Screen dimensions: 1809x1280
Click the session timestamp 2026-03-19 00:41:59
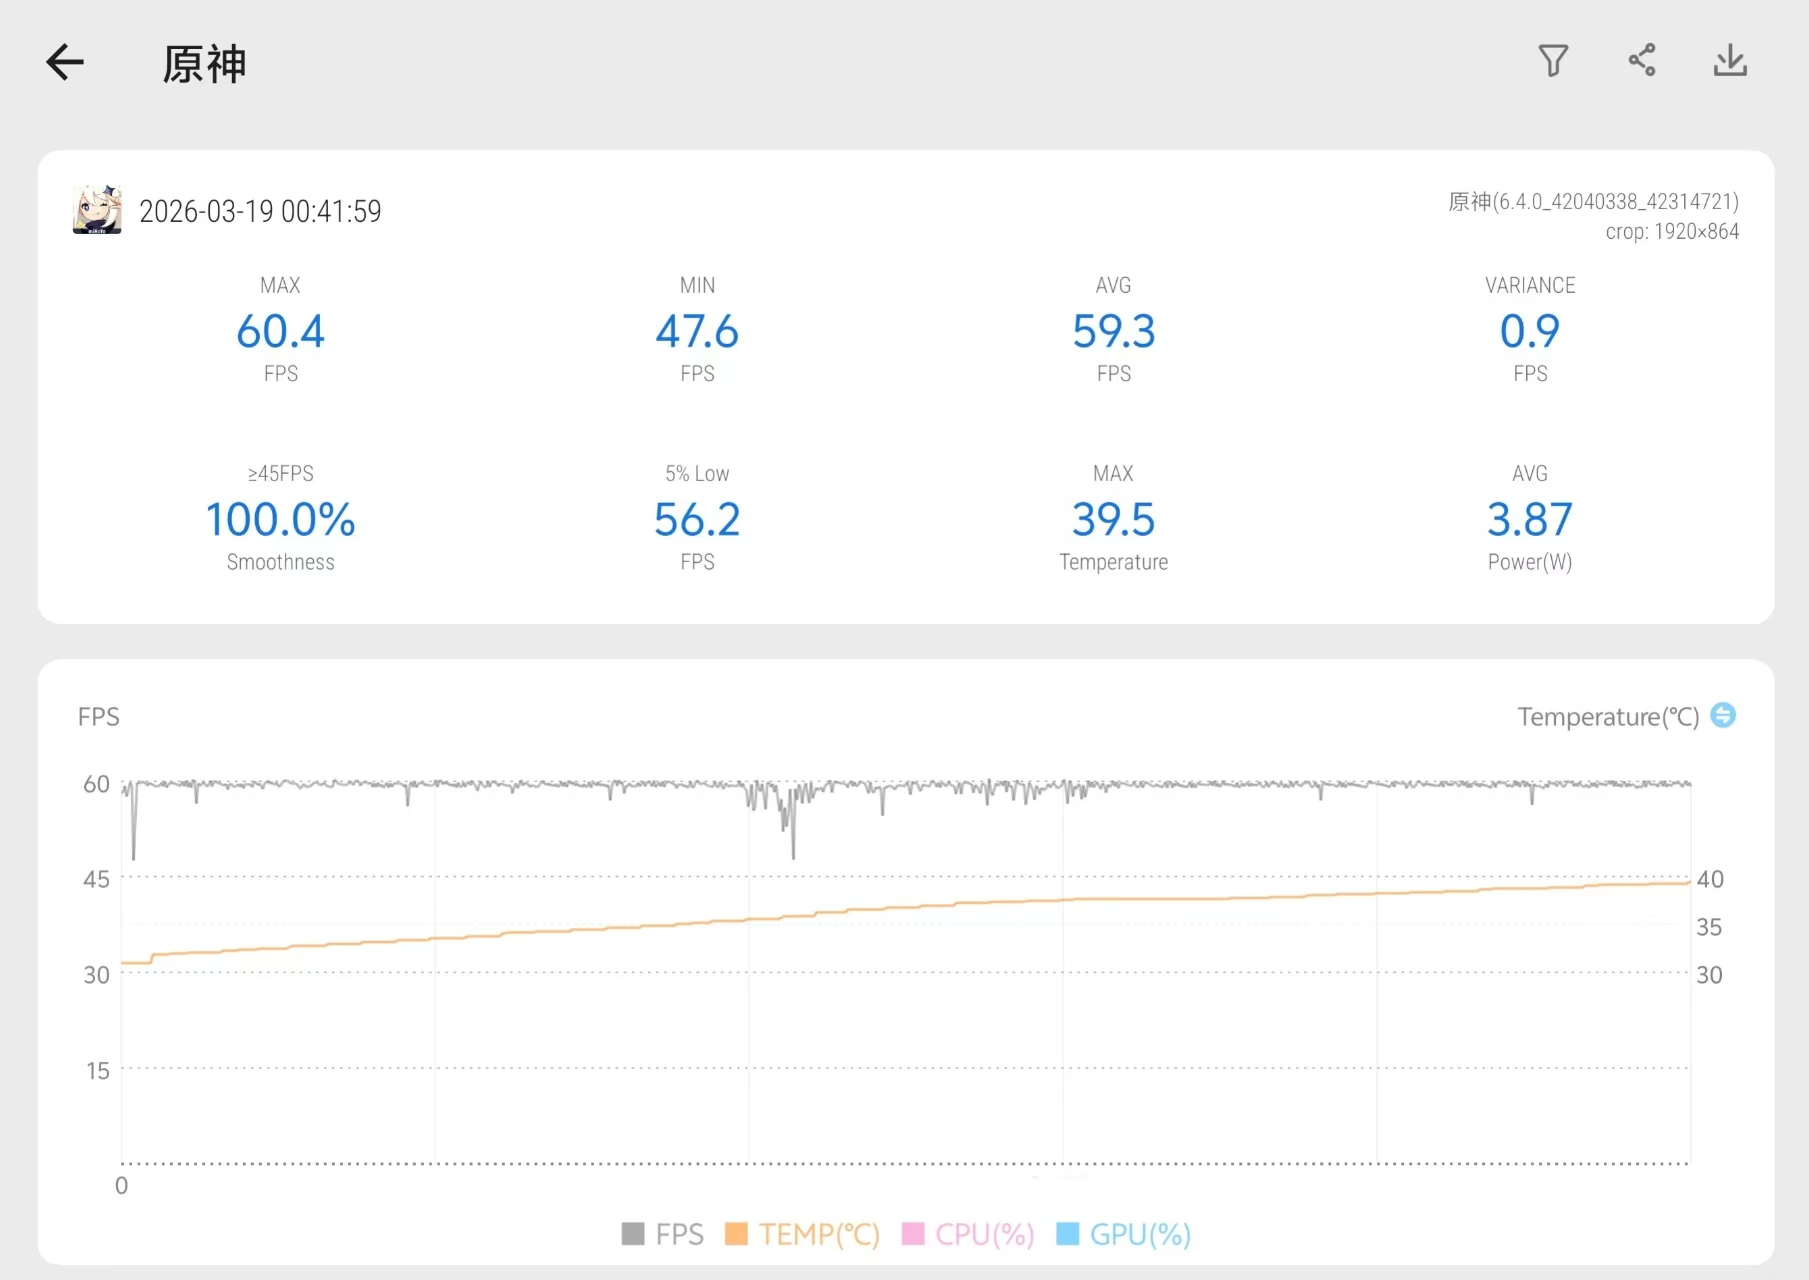(x=260, y=211)
